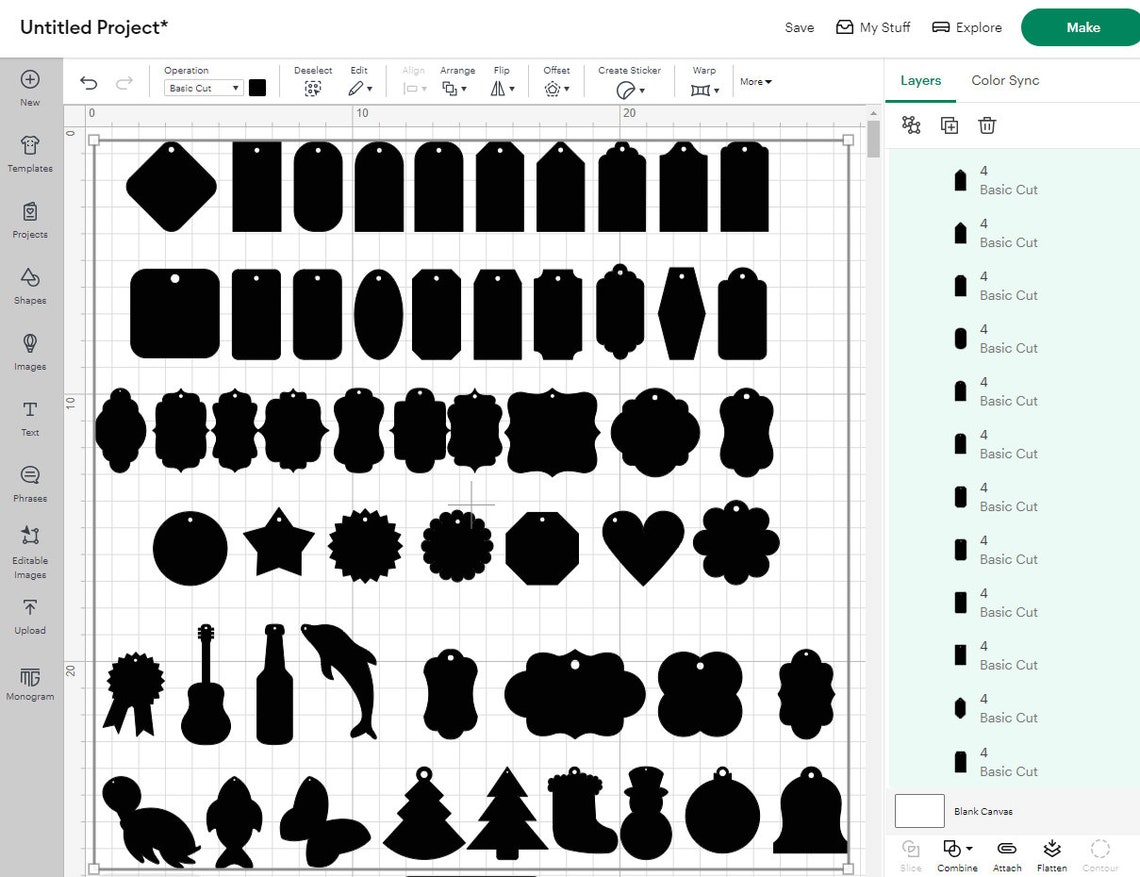1140x877 pixels.
Task: Expand the More dropdown in the toolbar
Action: [755, 82]
